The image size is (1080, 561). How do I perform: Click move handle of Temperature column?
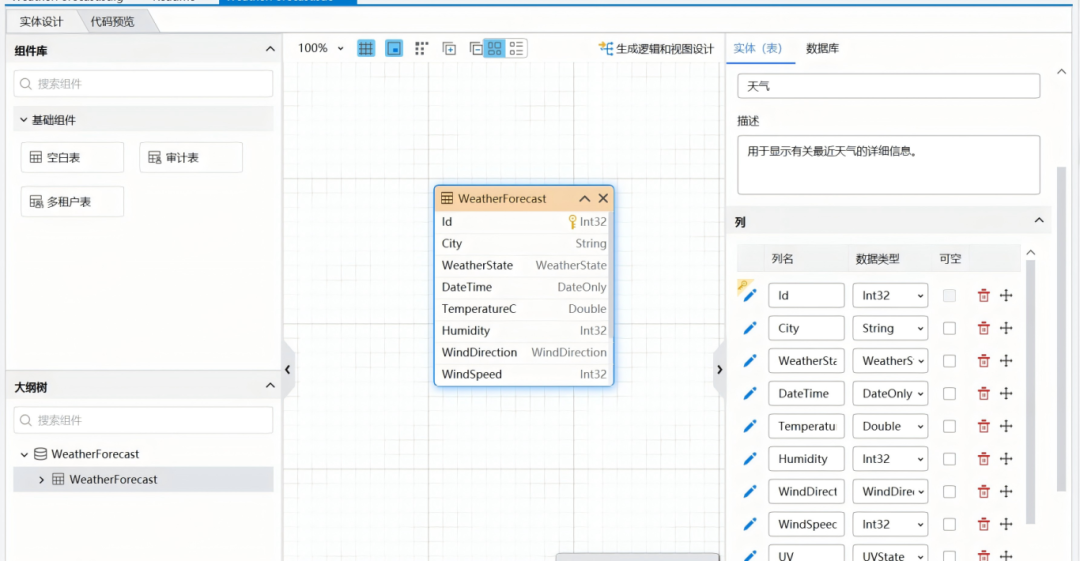1006,426
